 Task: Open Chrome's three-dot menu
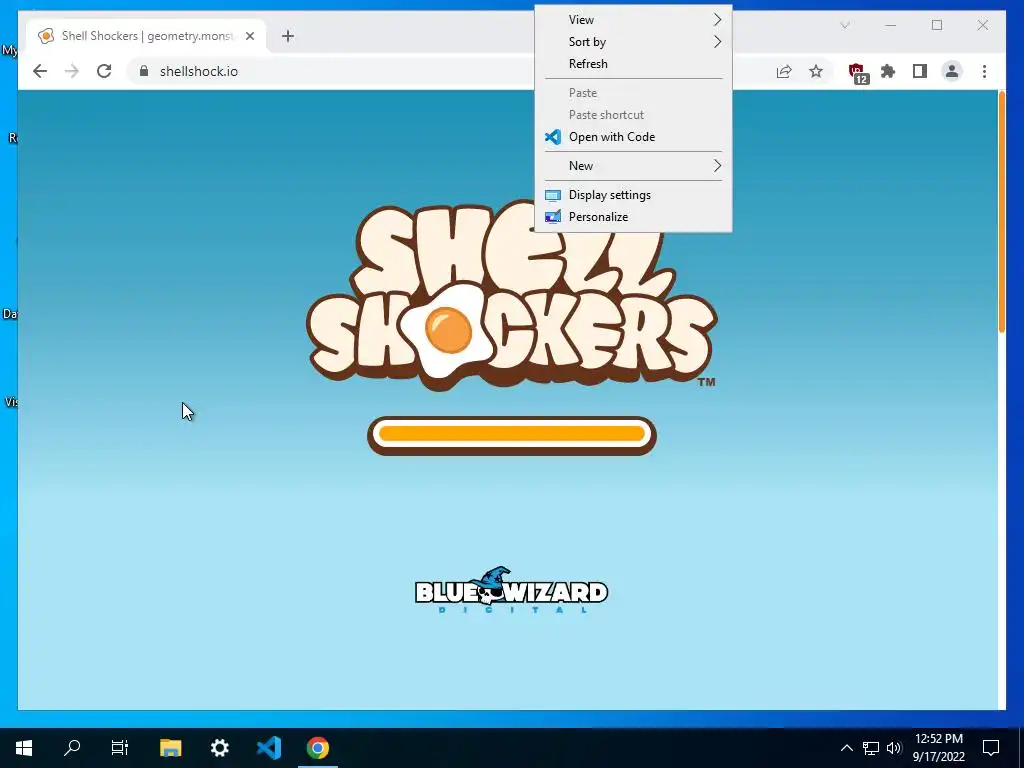[984, 71]
